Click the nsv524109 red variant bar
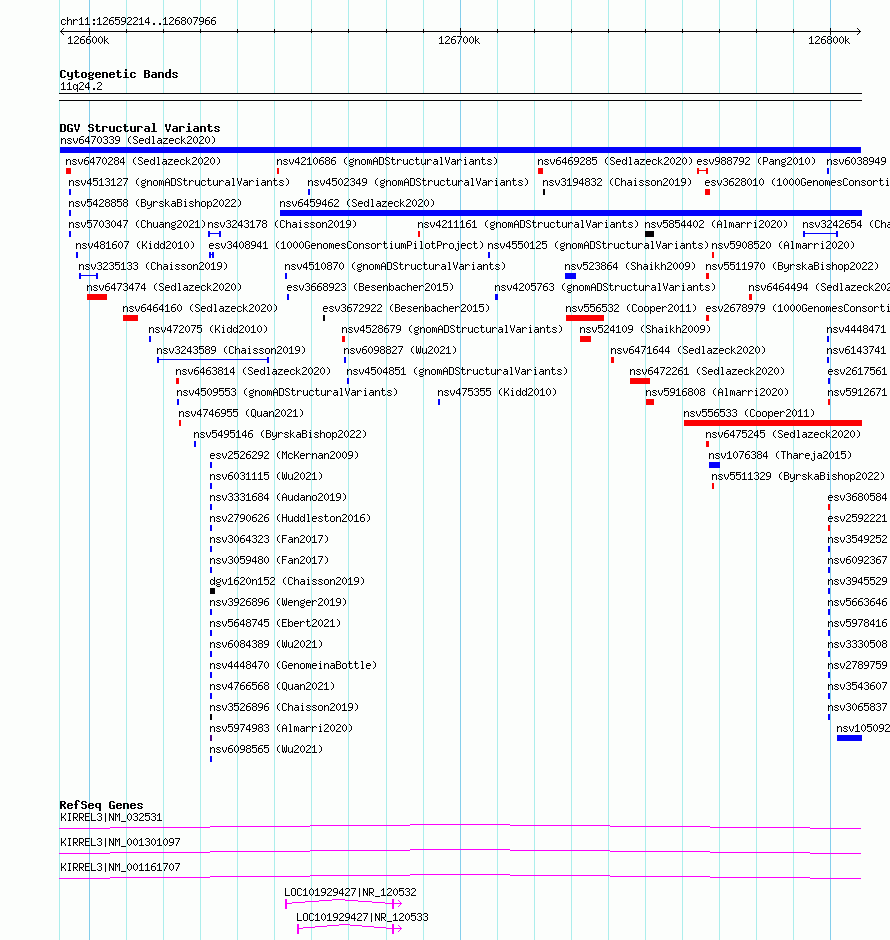This screenshot has width=890, height=940. point(586,339)
